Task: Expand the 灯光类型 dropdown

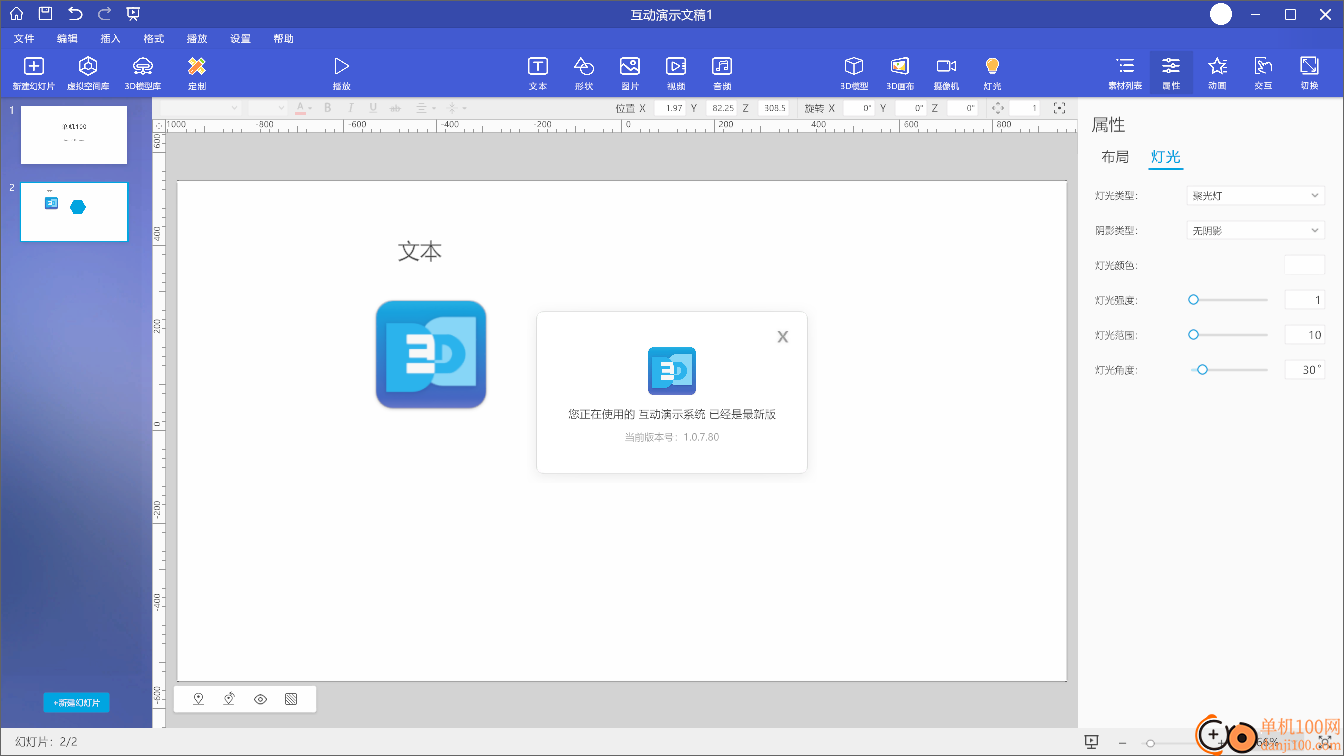Action: coord(1255,196)
